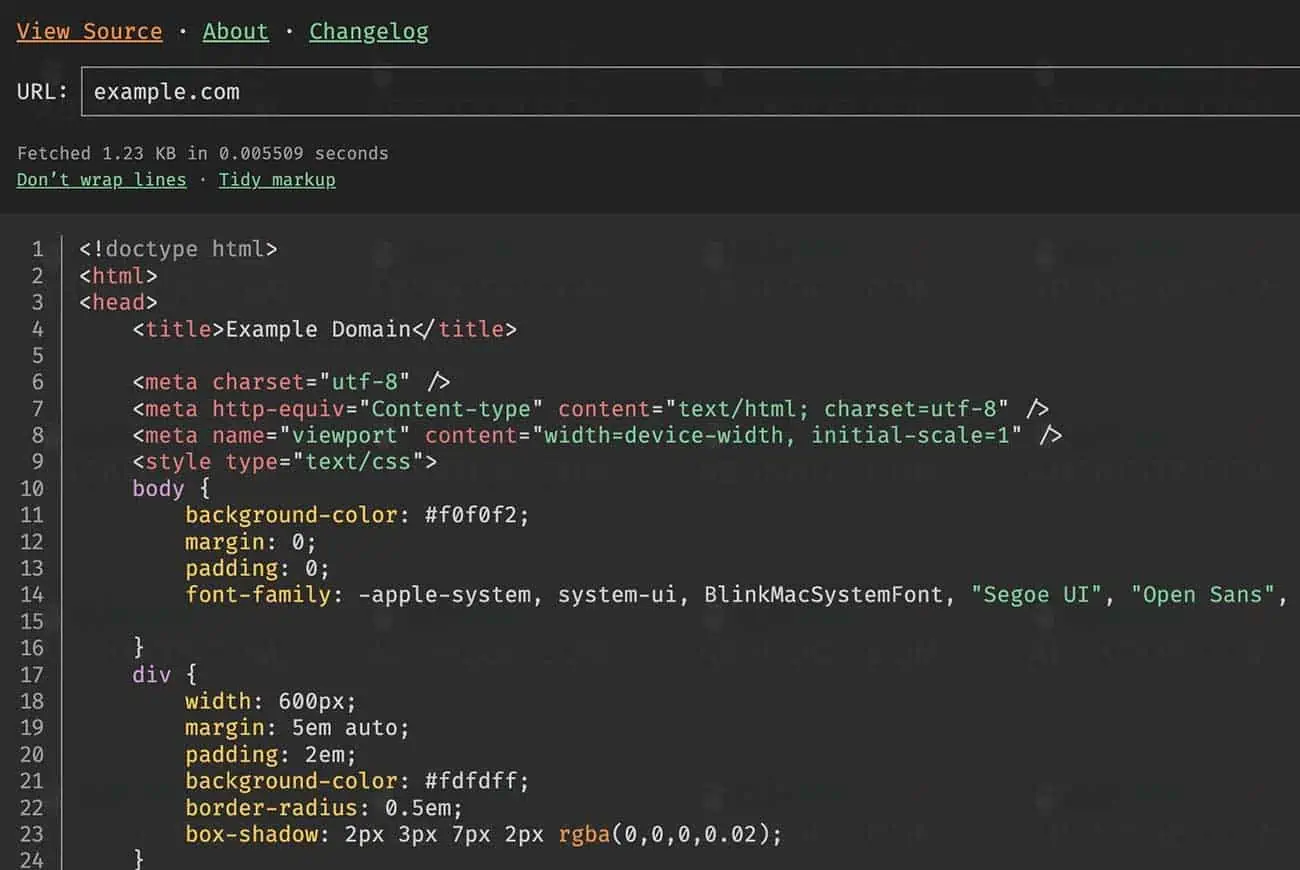Click the URL: label
Image resolution: width=1300 pixels, height=870 pixels.
(x=42, y=92)
